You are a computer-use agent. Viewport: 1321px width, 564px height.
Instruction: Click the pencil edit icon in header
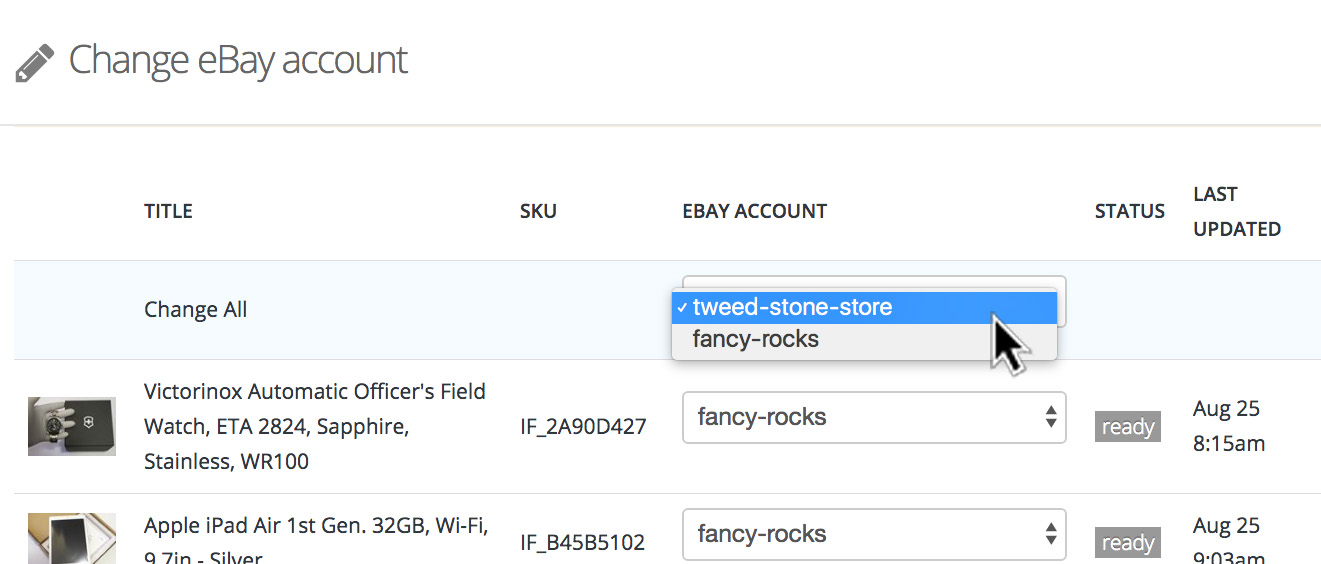coord(35,62)
